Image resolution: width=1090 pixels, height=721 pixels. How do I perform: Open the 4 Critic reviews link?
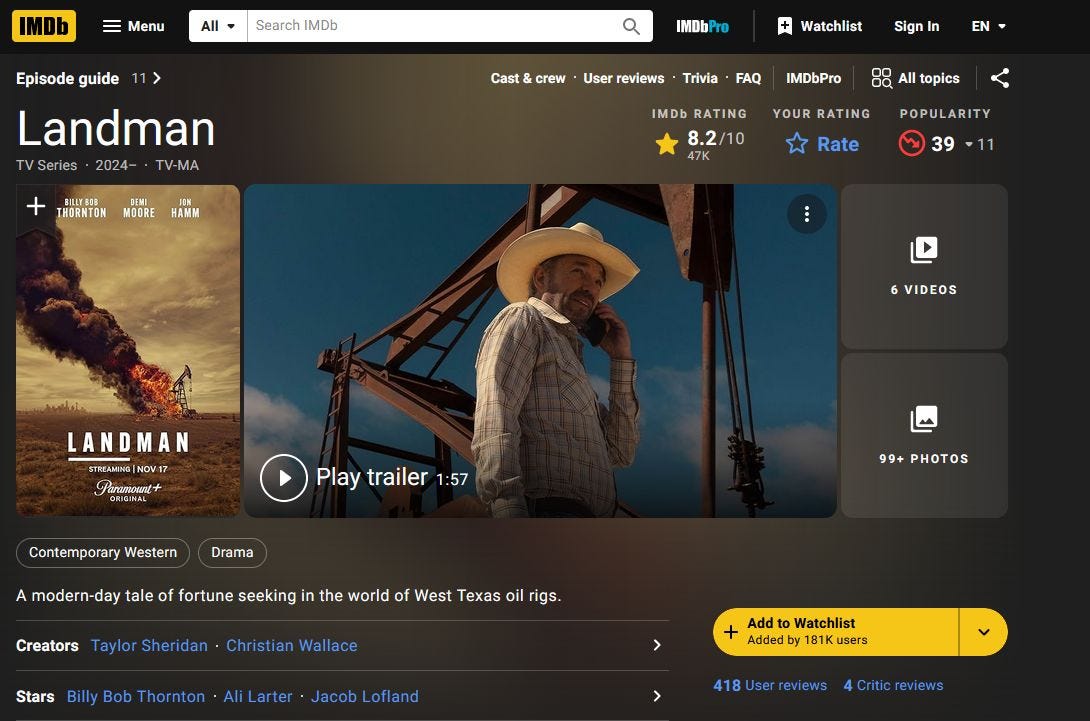[x=893, y=686]
